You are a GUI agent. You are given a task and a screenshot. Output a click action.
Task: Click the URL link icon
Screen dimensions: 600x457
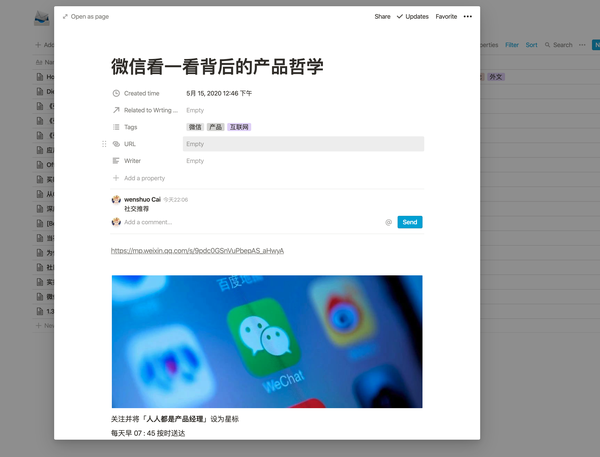tap(116, 144)
